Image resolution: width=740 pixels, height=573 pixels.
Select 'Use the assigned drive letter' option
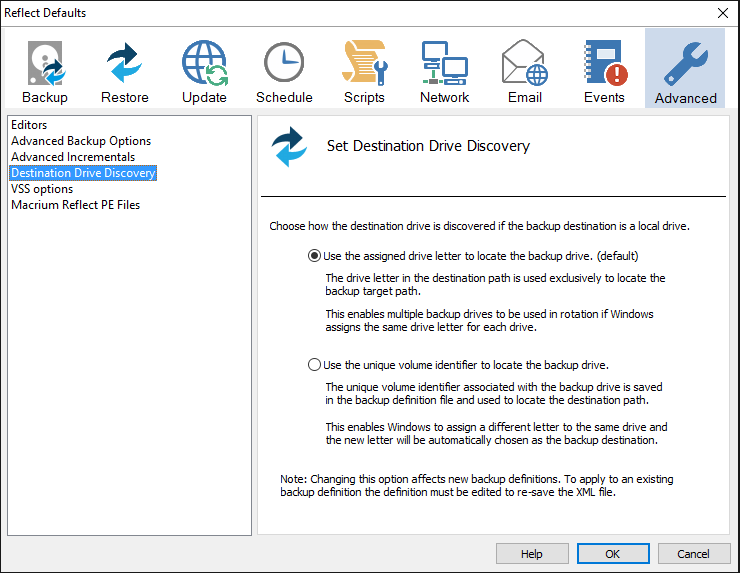click(316, 256)
